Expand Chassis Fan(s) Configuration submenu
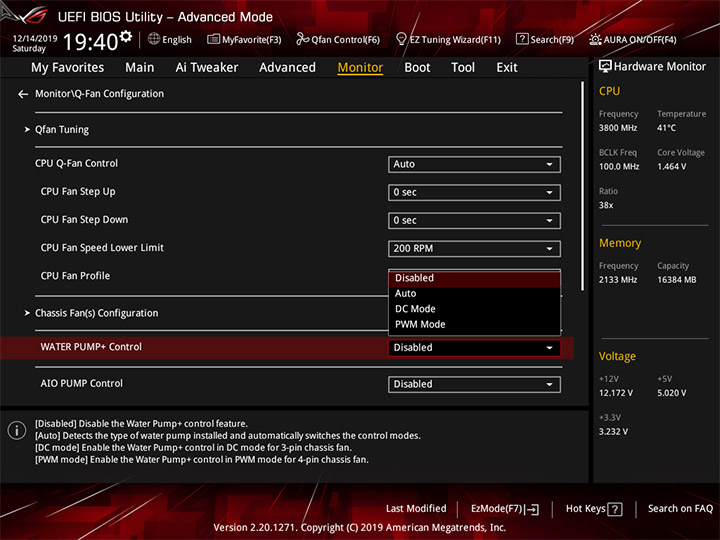720x540 pixels. 96,313
